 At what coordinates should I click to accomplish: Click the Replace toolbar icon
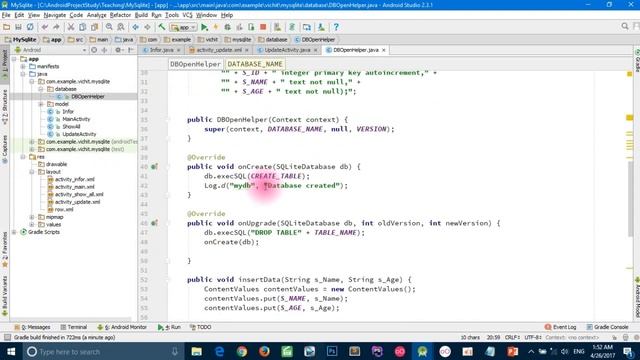pos(121,27)
